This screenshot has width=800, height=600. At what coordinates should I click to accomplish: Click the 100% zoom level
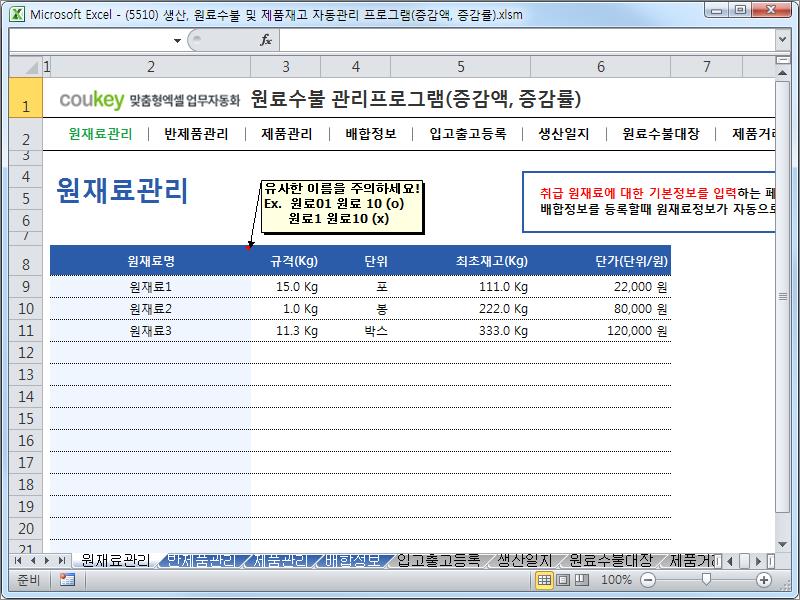click(x=616, y=580)
